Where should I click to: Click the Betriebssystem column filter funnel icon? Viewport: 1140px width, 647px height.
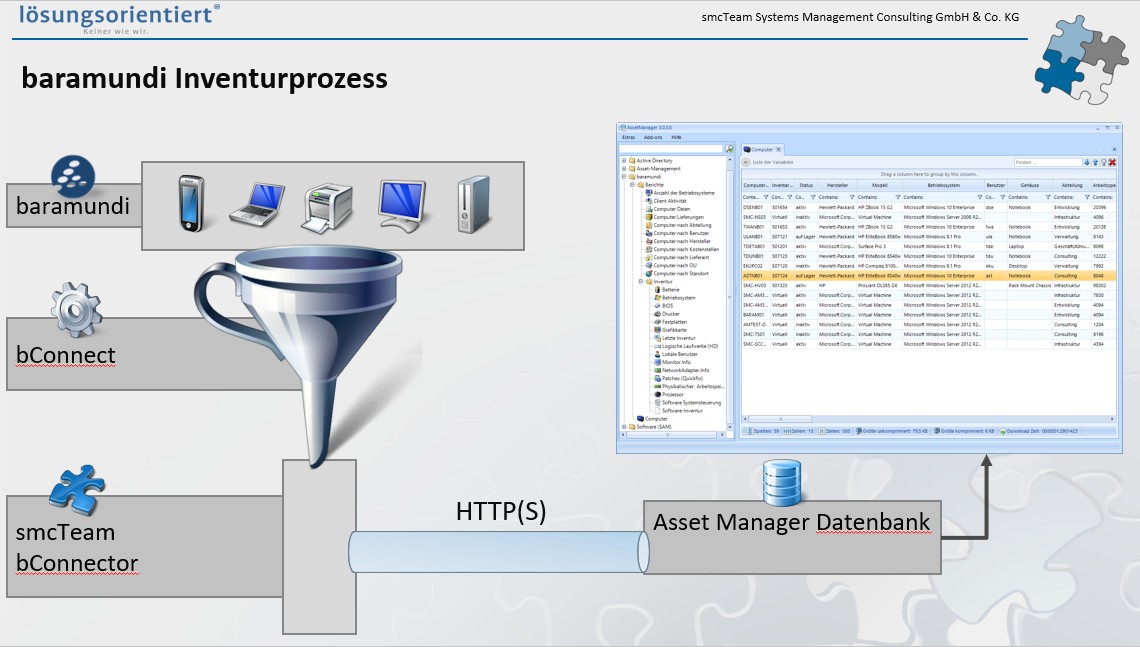(979, 197)
